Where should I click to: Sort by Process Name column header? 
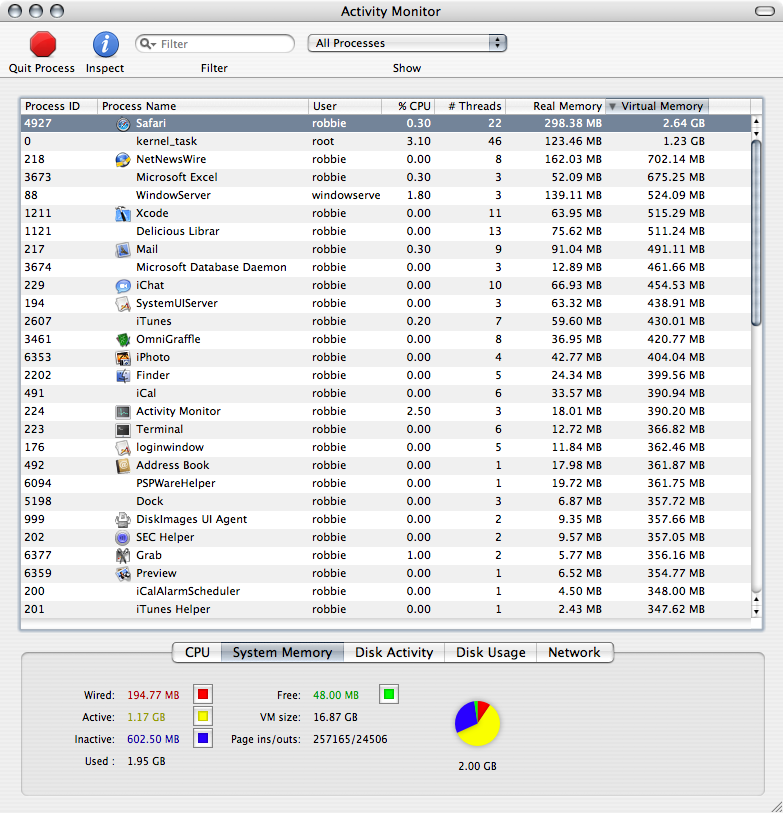click(203, 106)
